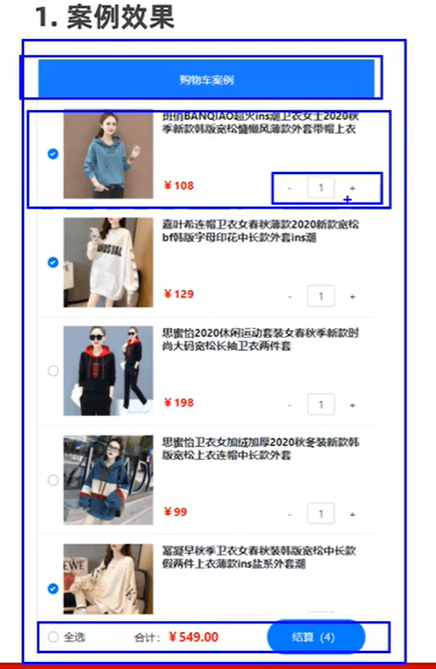Viewport: 436px width, 669px height.
Task: Click the 购物车案例 blue header bar
Action: (206, 79)
